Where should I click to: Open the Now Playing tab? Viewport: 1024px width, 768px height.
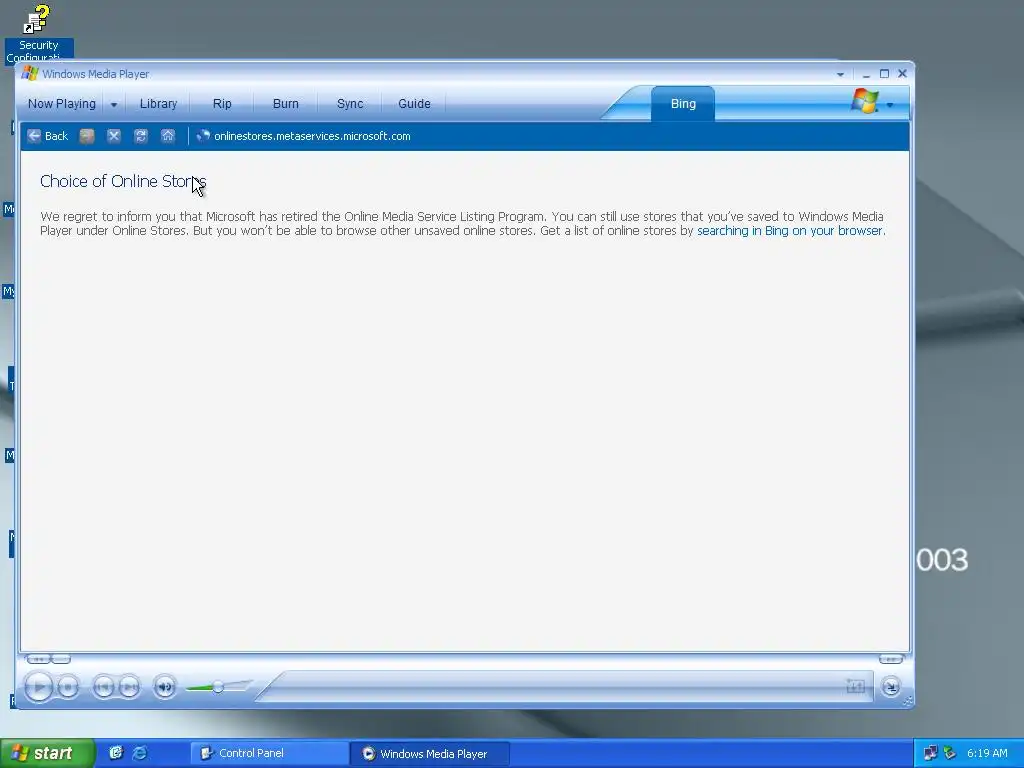coord(61,104)
